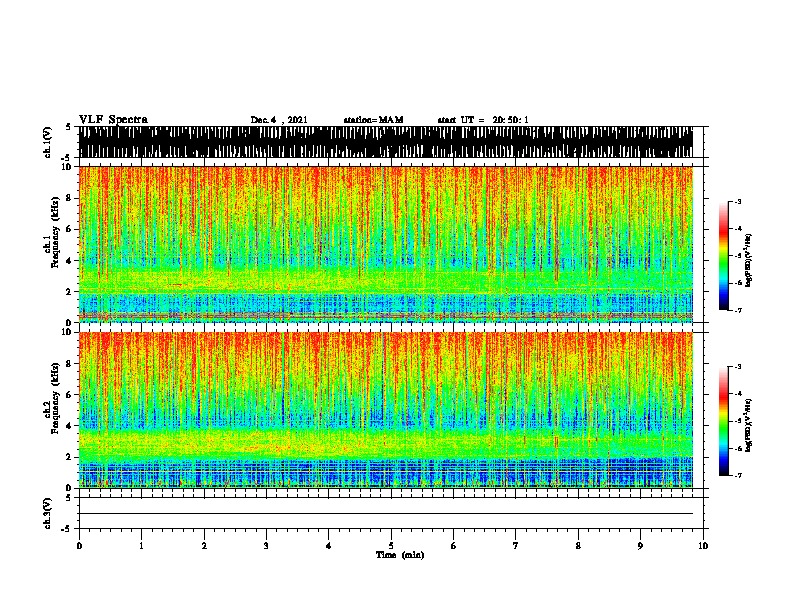Screen dimensions: 792x612
Task: Click time axis tick label "9"
Action: point(640,546)
